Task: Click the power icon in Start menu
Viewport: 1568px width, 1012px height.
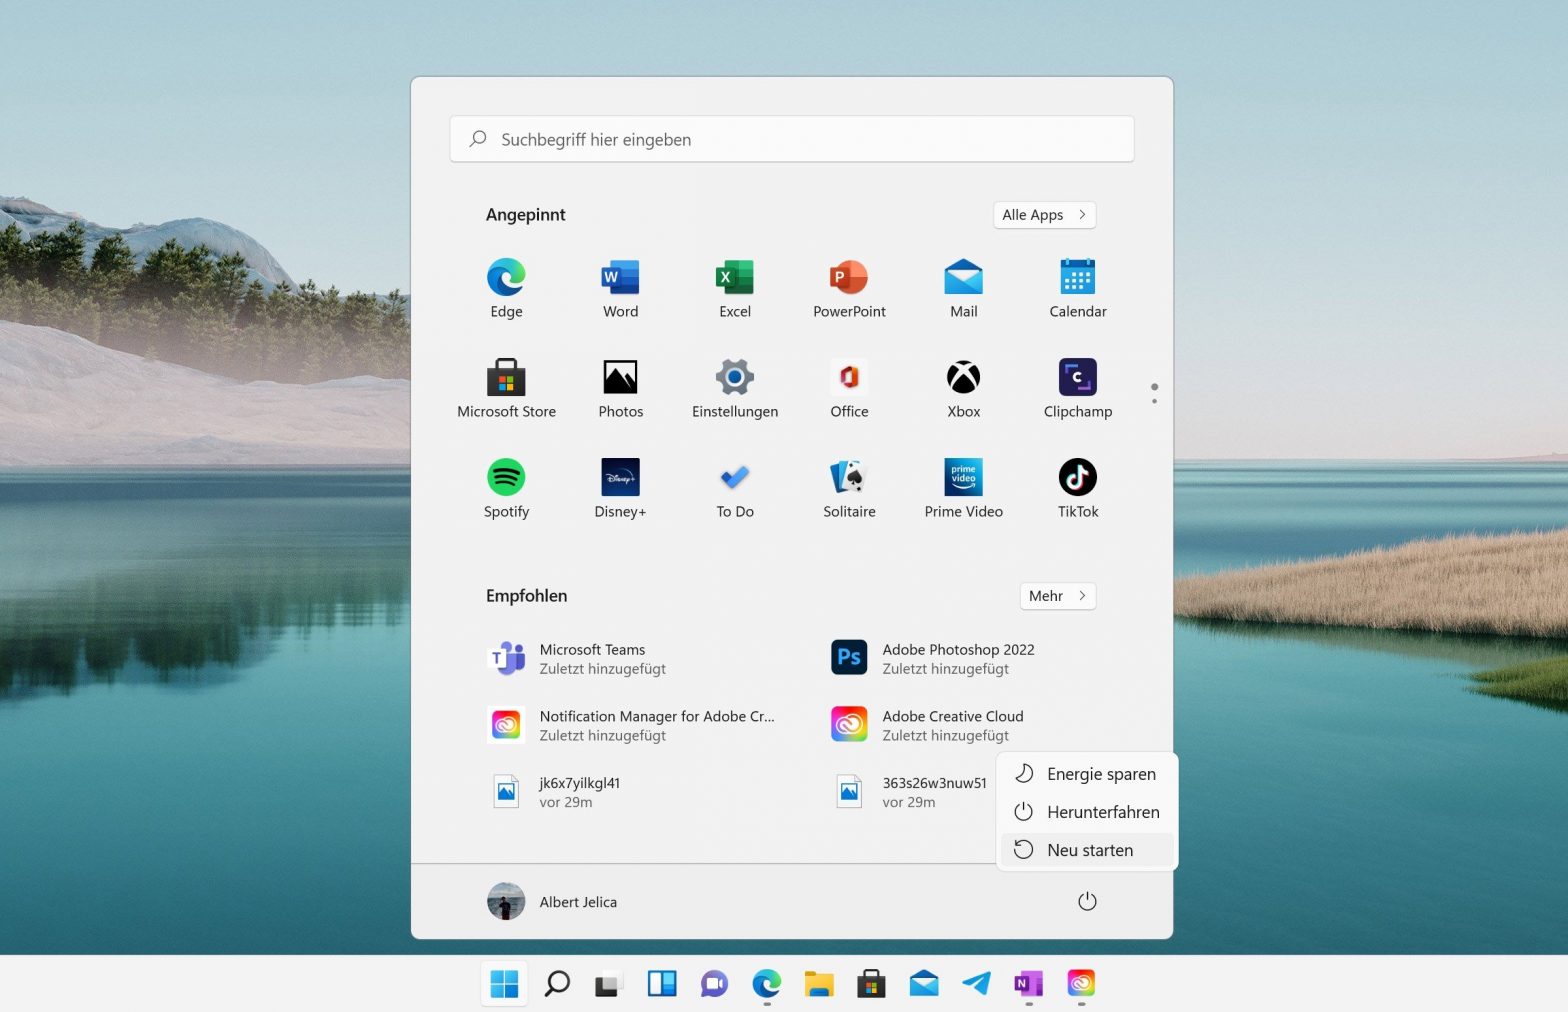Action: (1087, 901)
